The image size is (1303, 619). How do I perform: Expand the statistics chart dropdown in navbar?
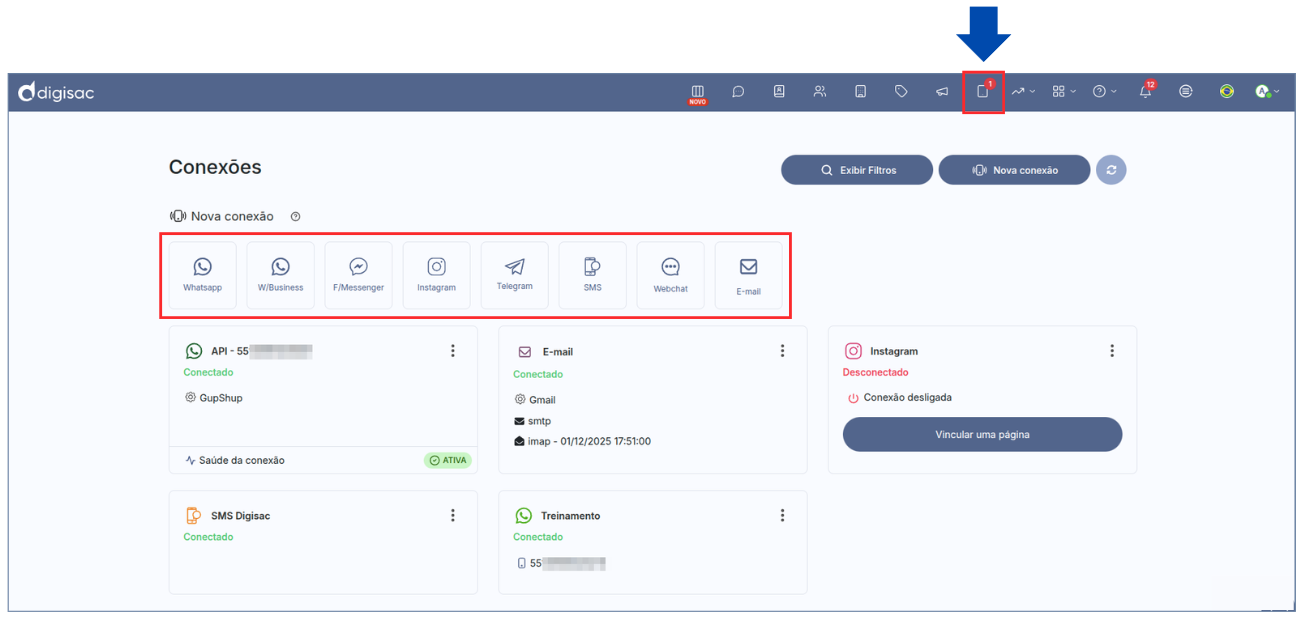click(x=1022, y=91)
